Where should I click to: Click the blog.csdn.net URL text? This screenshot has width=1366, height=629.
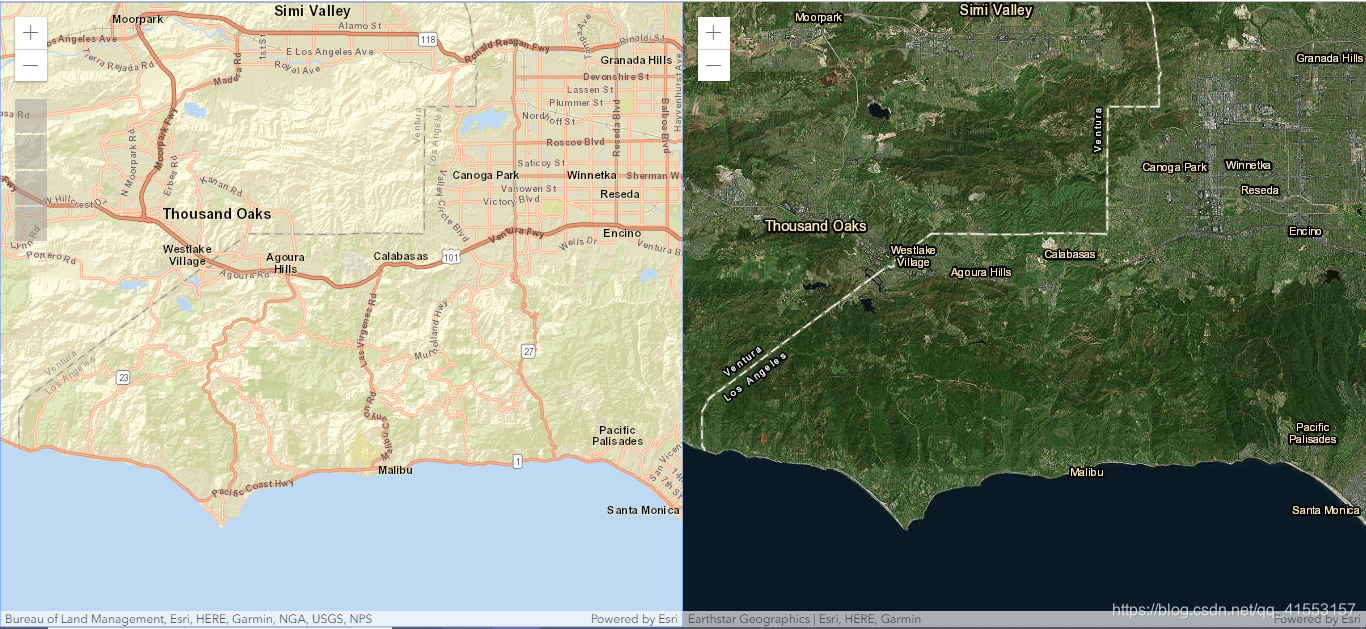point(1234,609)
